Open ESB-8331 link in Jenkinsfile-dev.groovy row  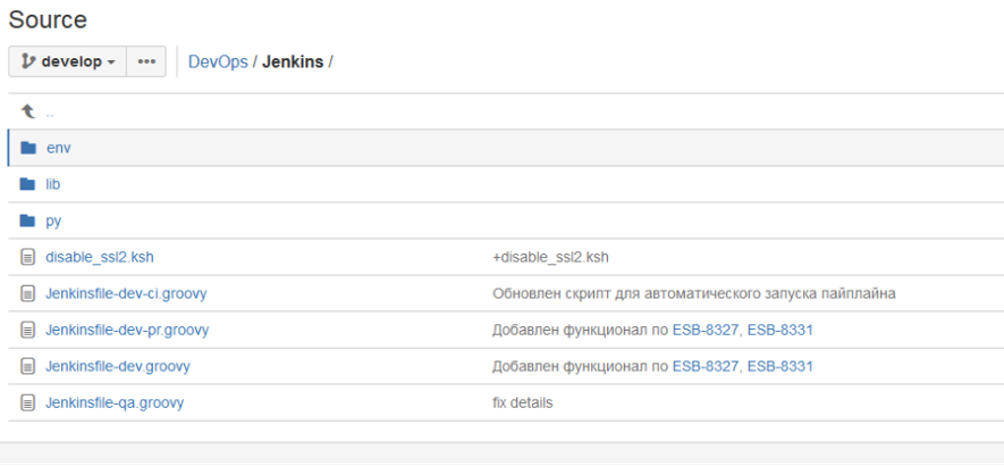780,367
